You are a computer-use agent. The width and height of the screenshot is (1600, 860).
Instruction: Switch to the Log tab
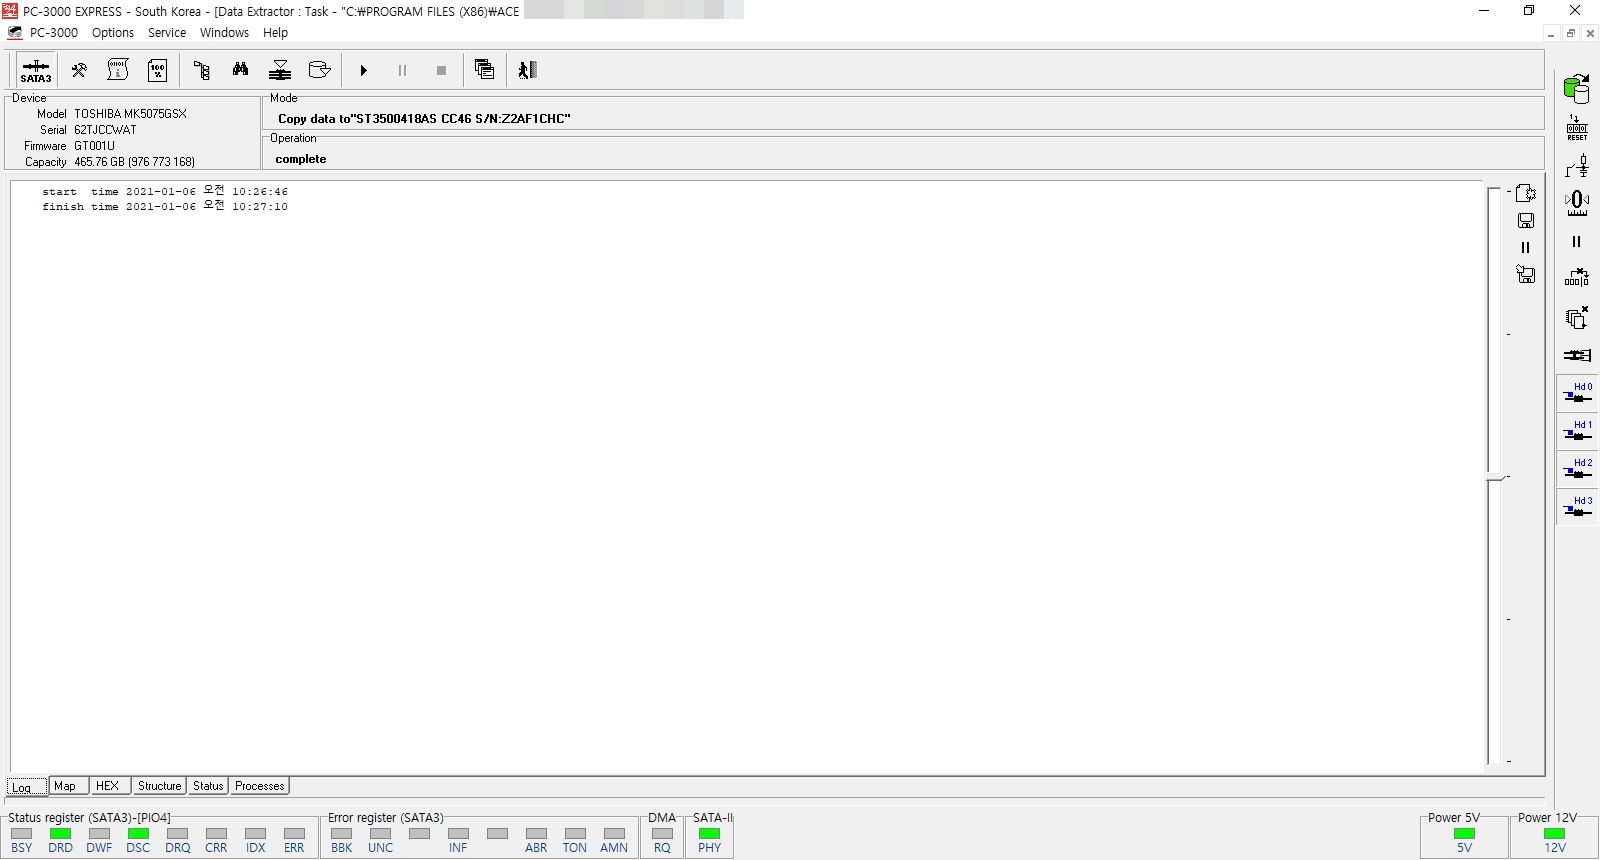[x=27, y=787]
